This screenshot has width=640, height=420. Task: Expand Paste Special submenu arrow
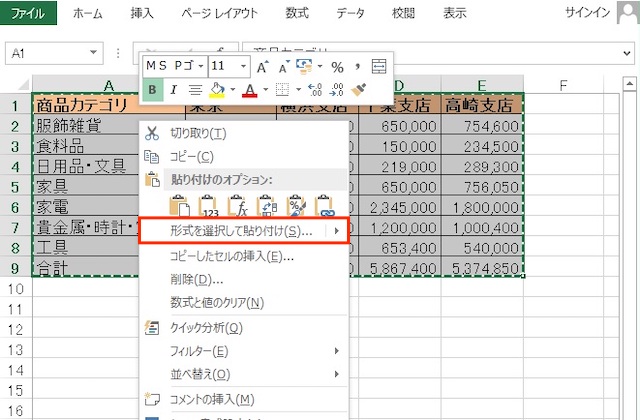click(x=336, y=231)
